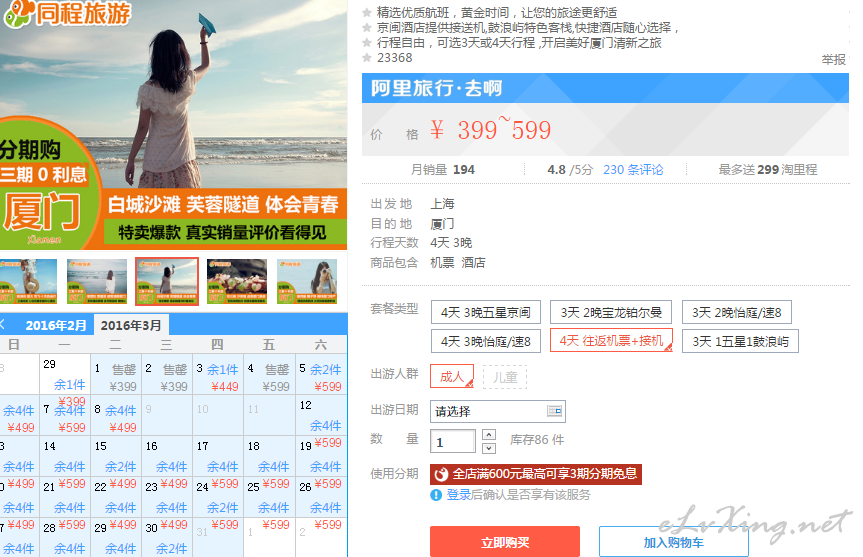Viewport: 863px width, 557px height.
Task: Select fifth thumbnail of girl with camera
Action: point(307,281)
